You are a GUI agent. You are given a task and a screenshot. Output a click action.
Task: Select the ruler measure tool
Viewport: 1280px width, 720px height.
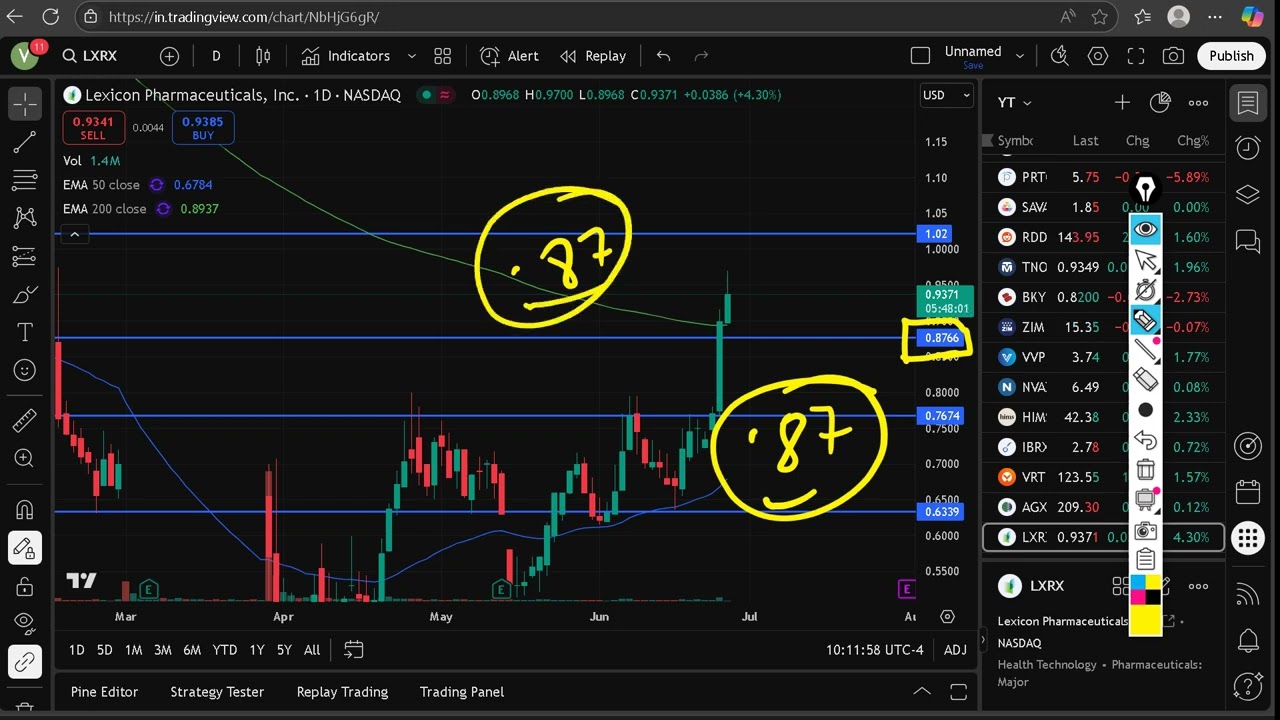pyautogui.click(x=25, y=420)
